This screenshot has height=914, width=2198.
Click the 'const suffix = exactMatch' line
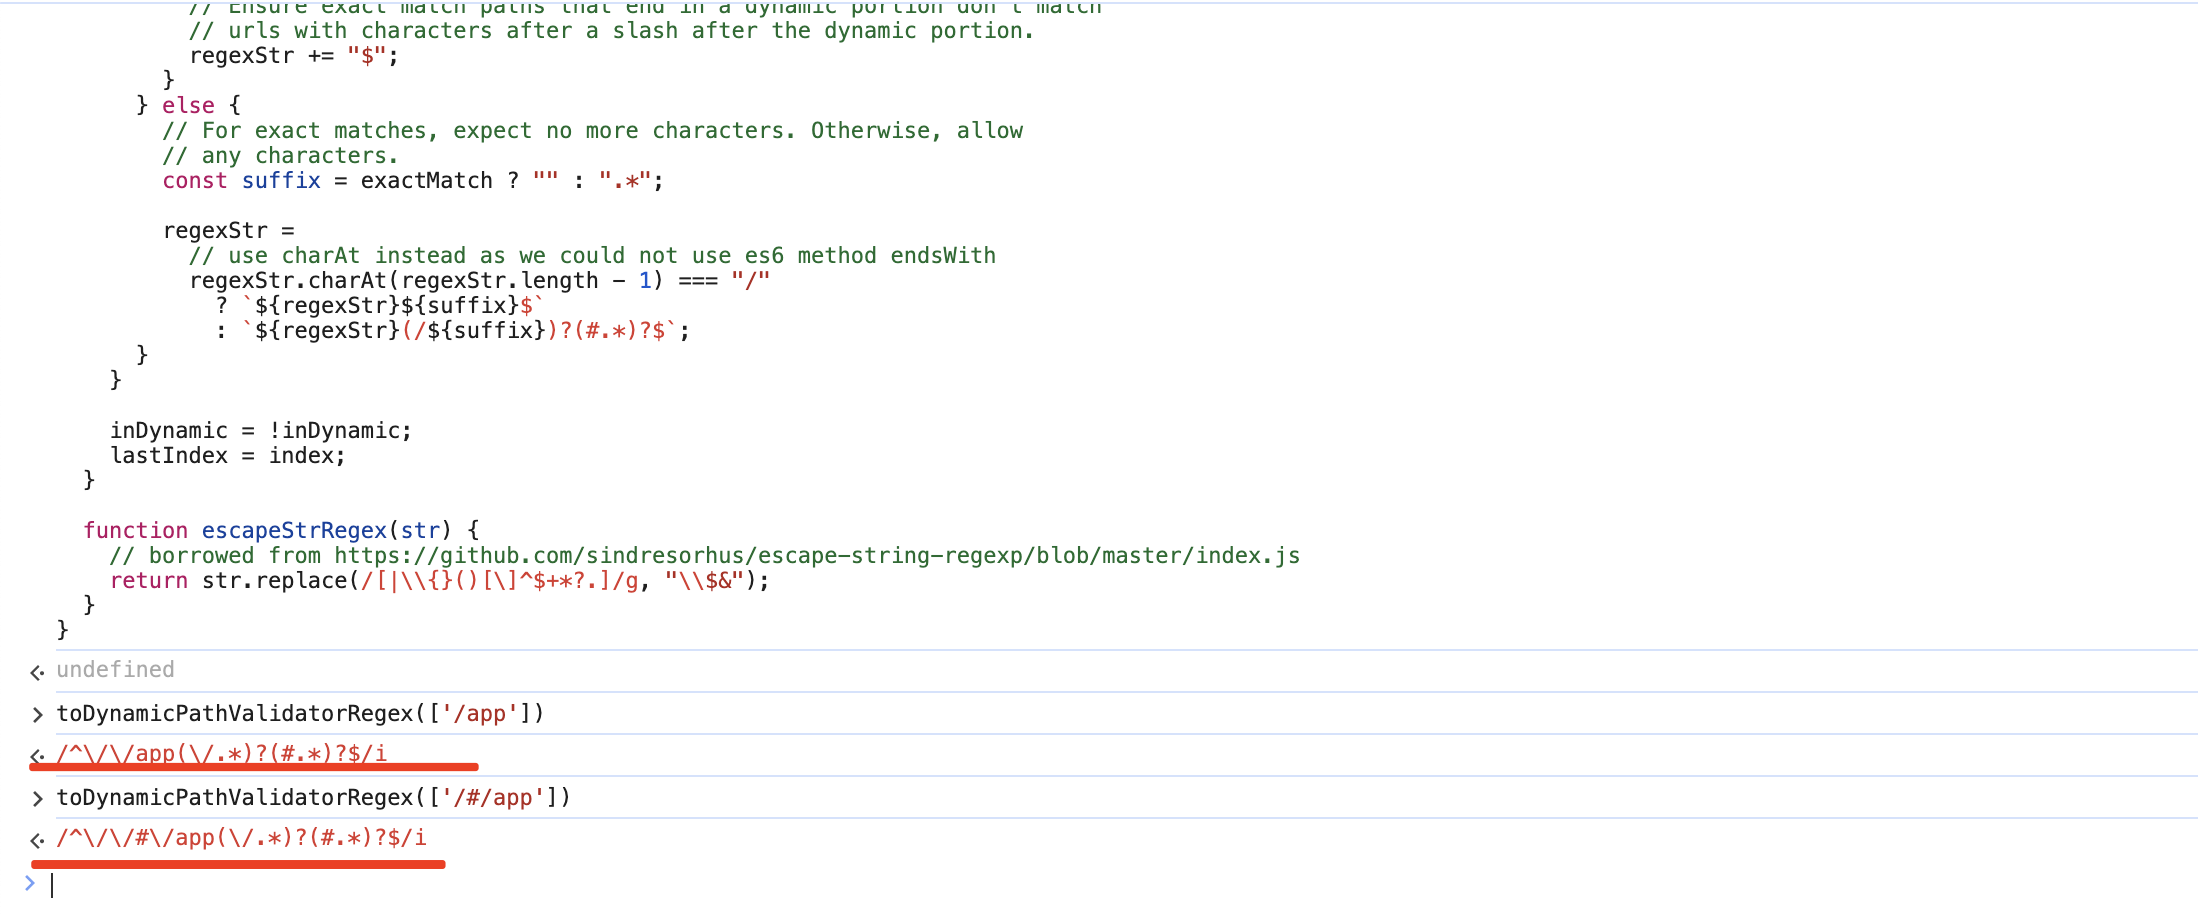click(413, 180)
